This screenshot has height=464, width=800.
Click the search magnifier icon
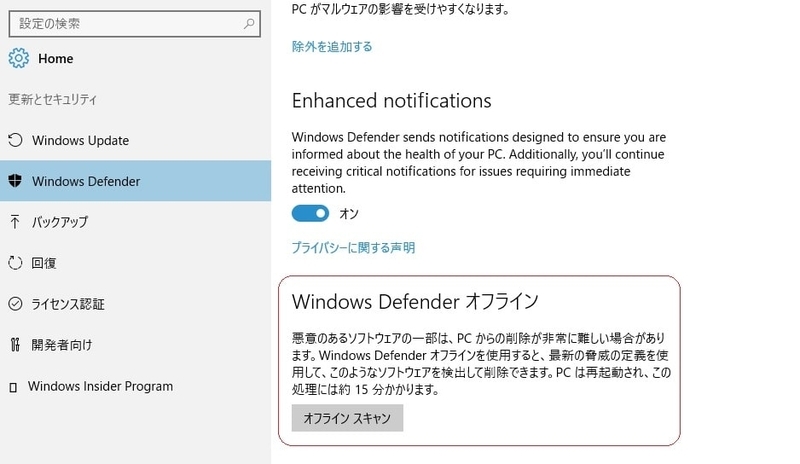249,23
